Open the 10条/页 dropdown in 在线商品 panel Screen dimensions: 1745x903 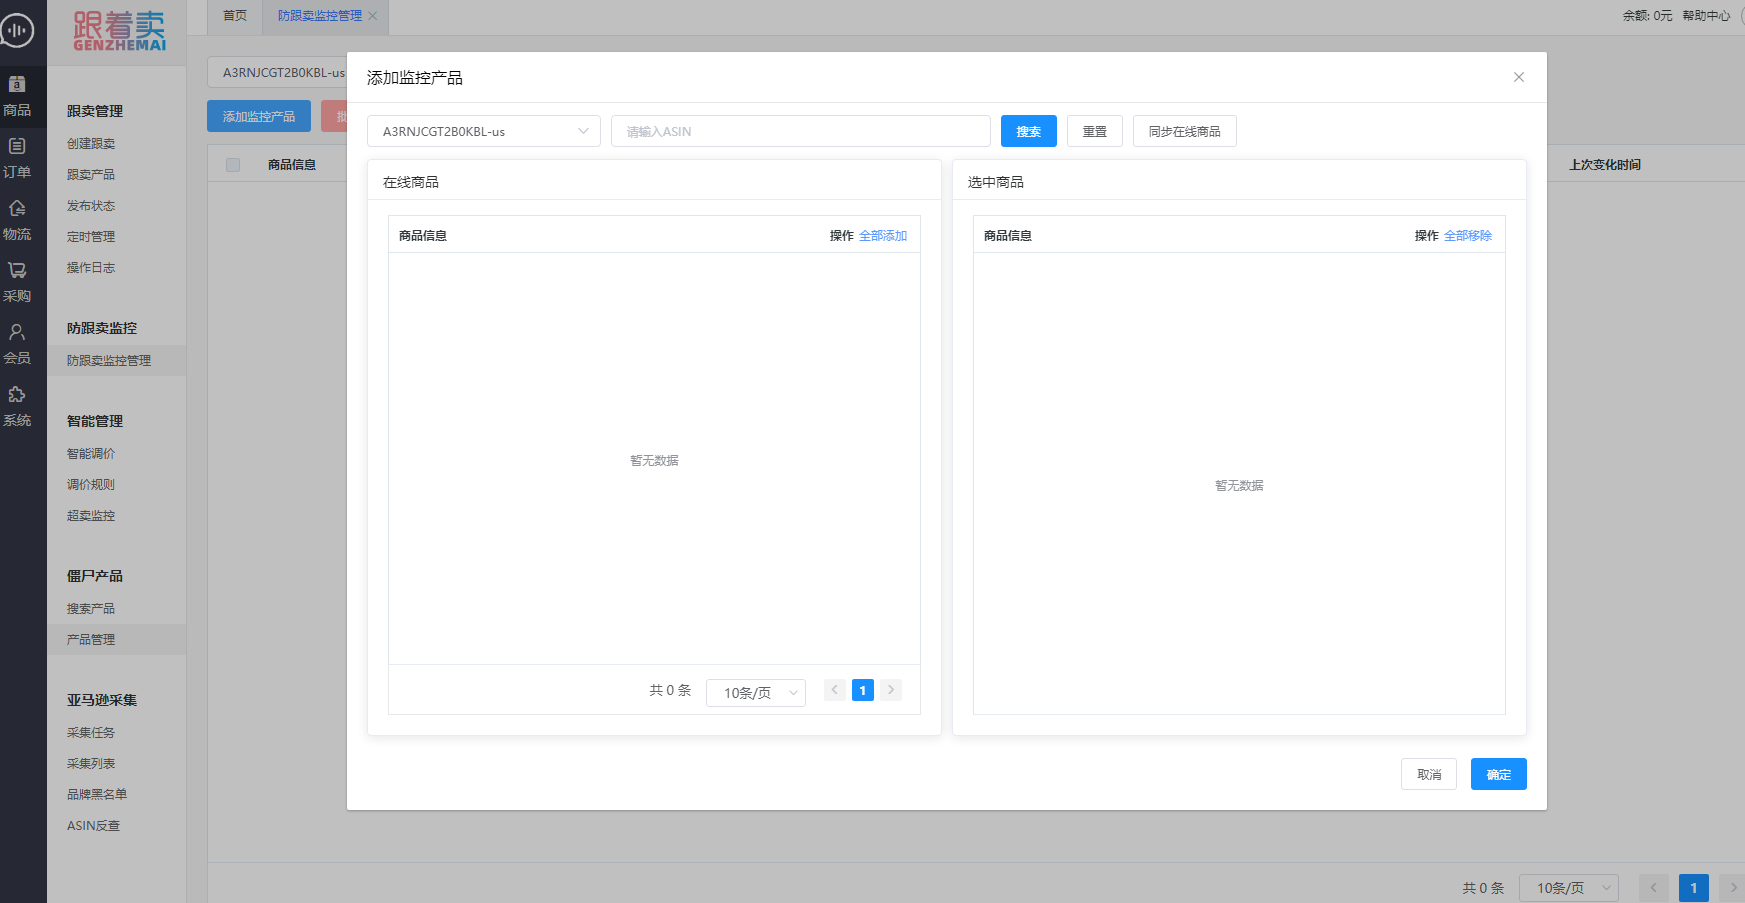pos(756,692)
